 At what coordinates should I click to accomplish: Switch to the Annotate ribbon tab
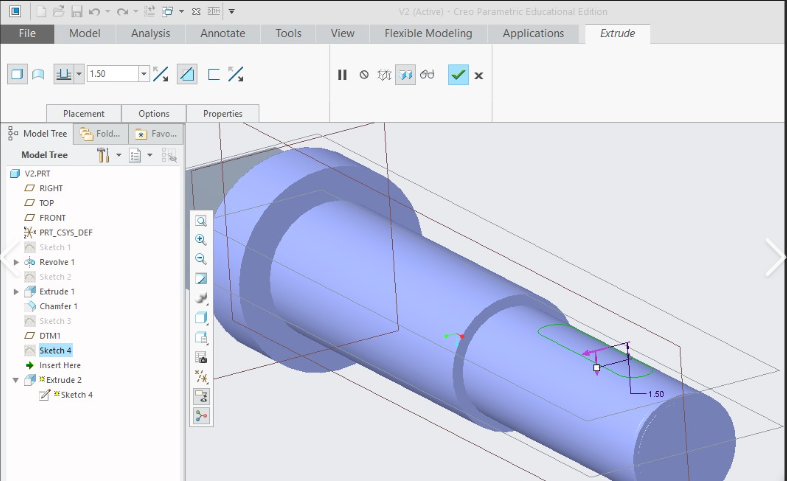tap(223, 34)
